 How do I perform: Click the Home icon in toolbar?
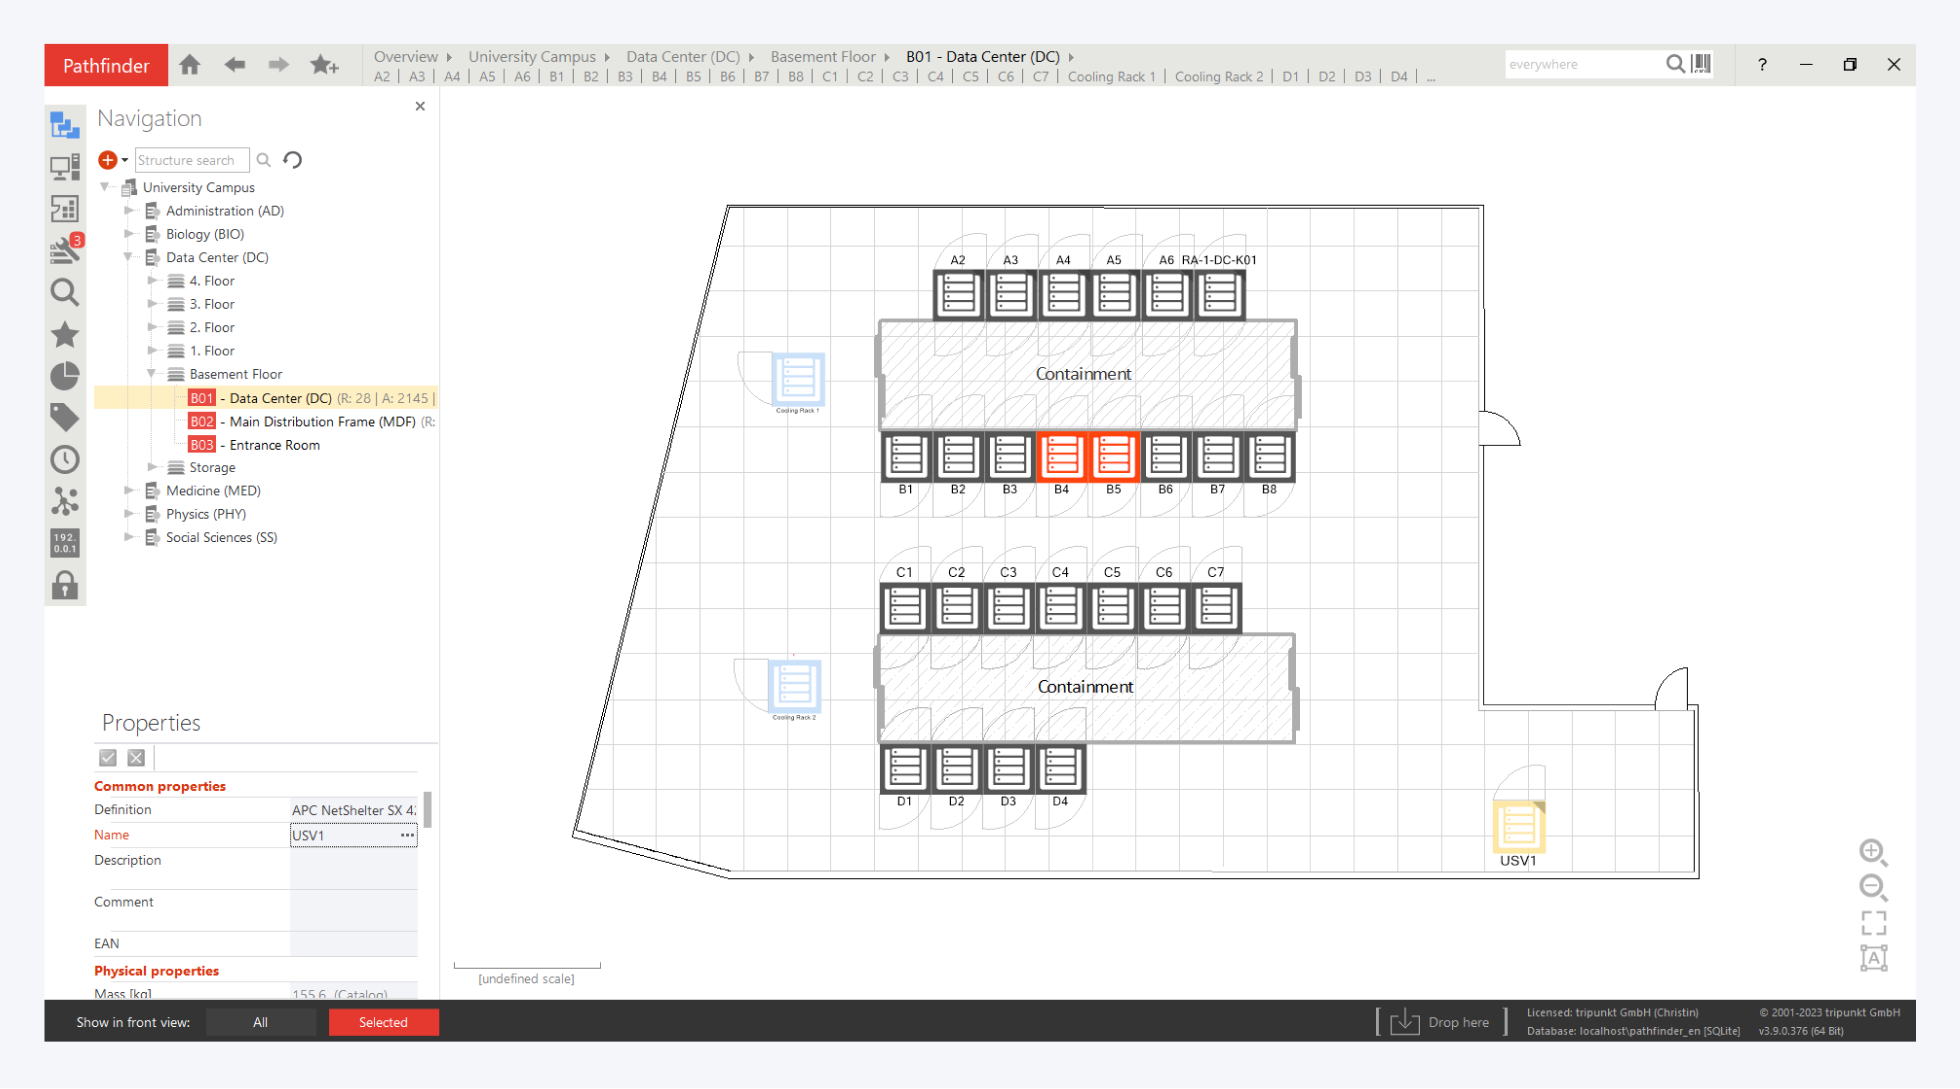click(x=190, y=65)
